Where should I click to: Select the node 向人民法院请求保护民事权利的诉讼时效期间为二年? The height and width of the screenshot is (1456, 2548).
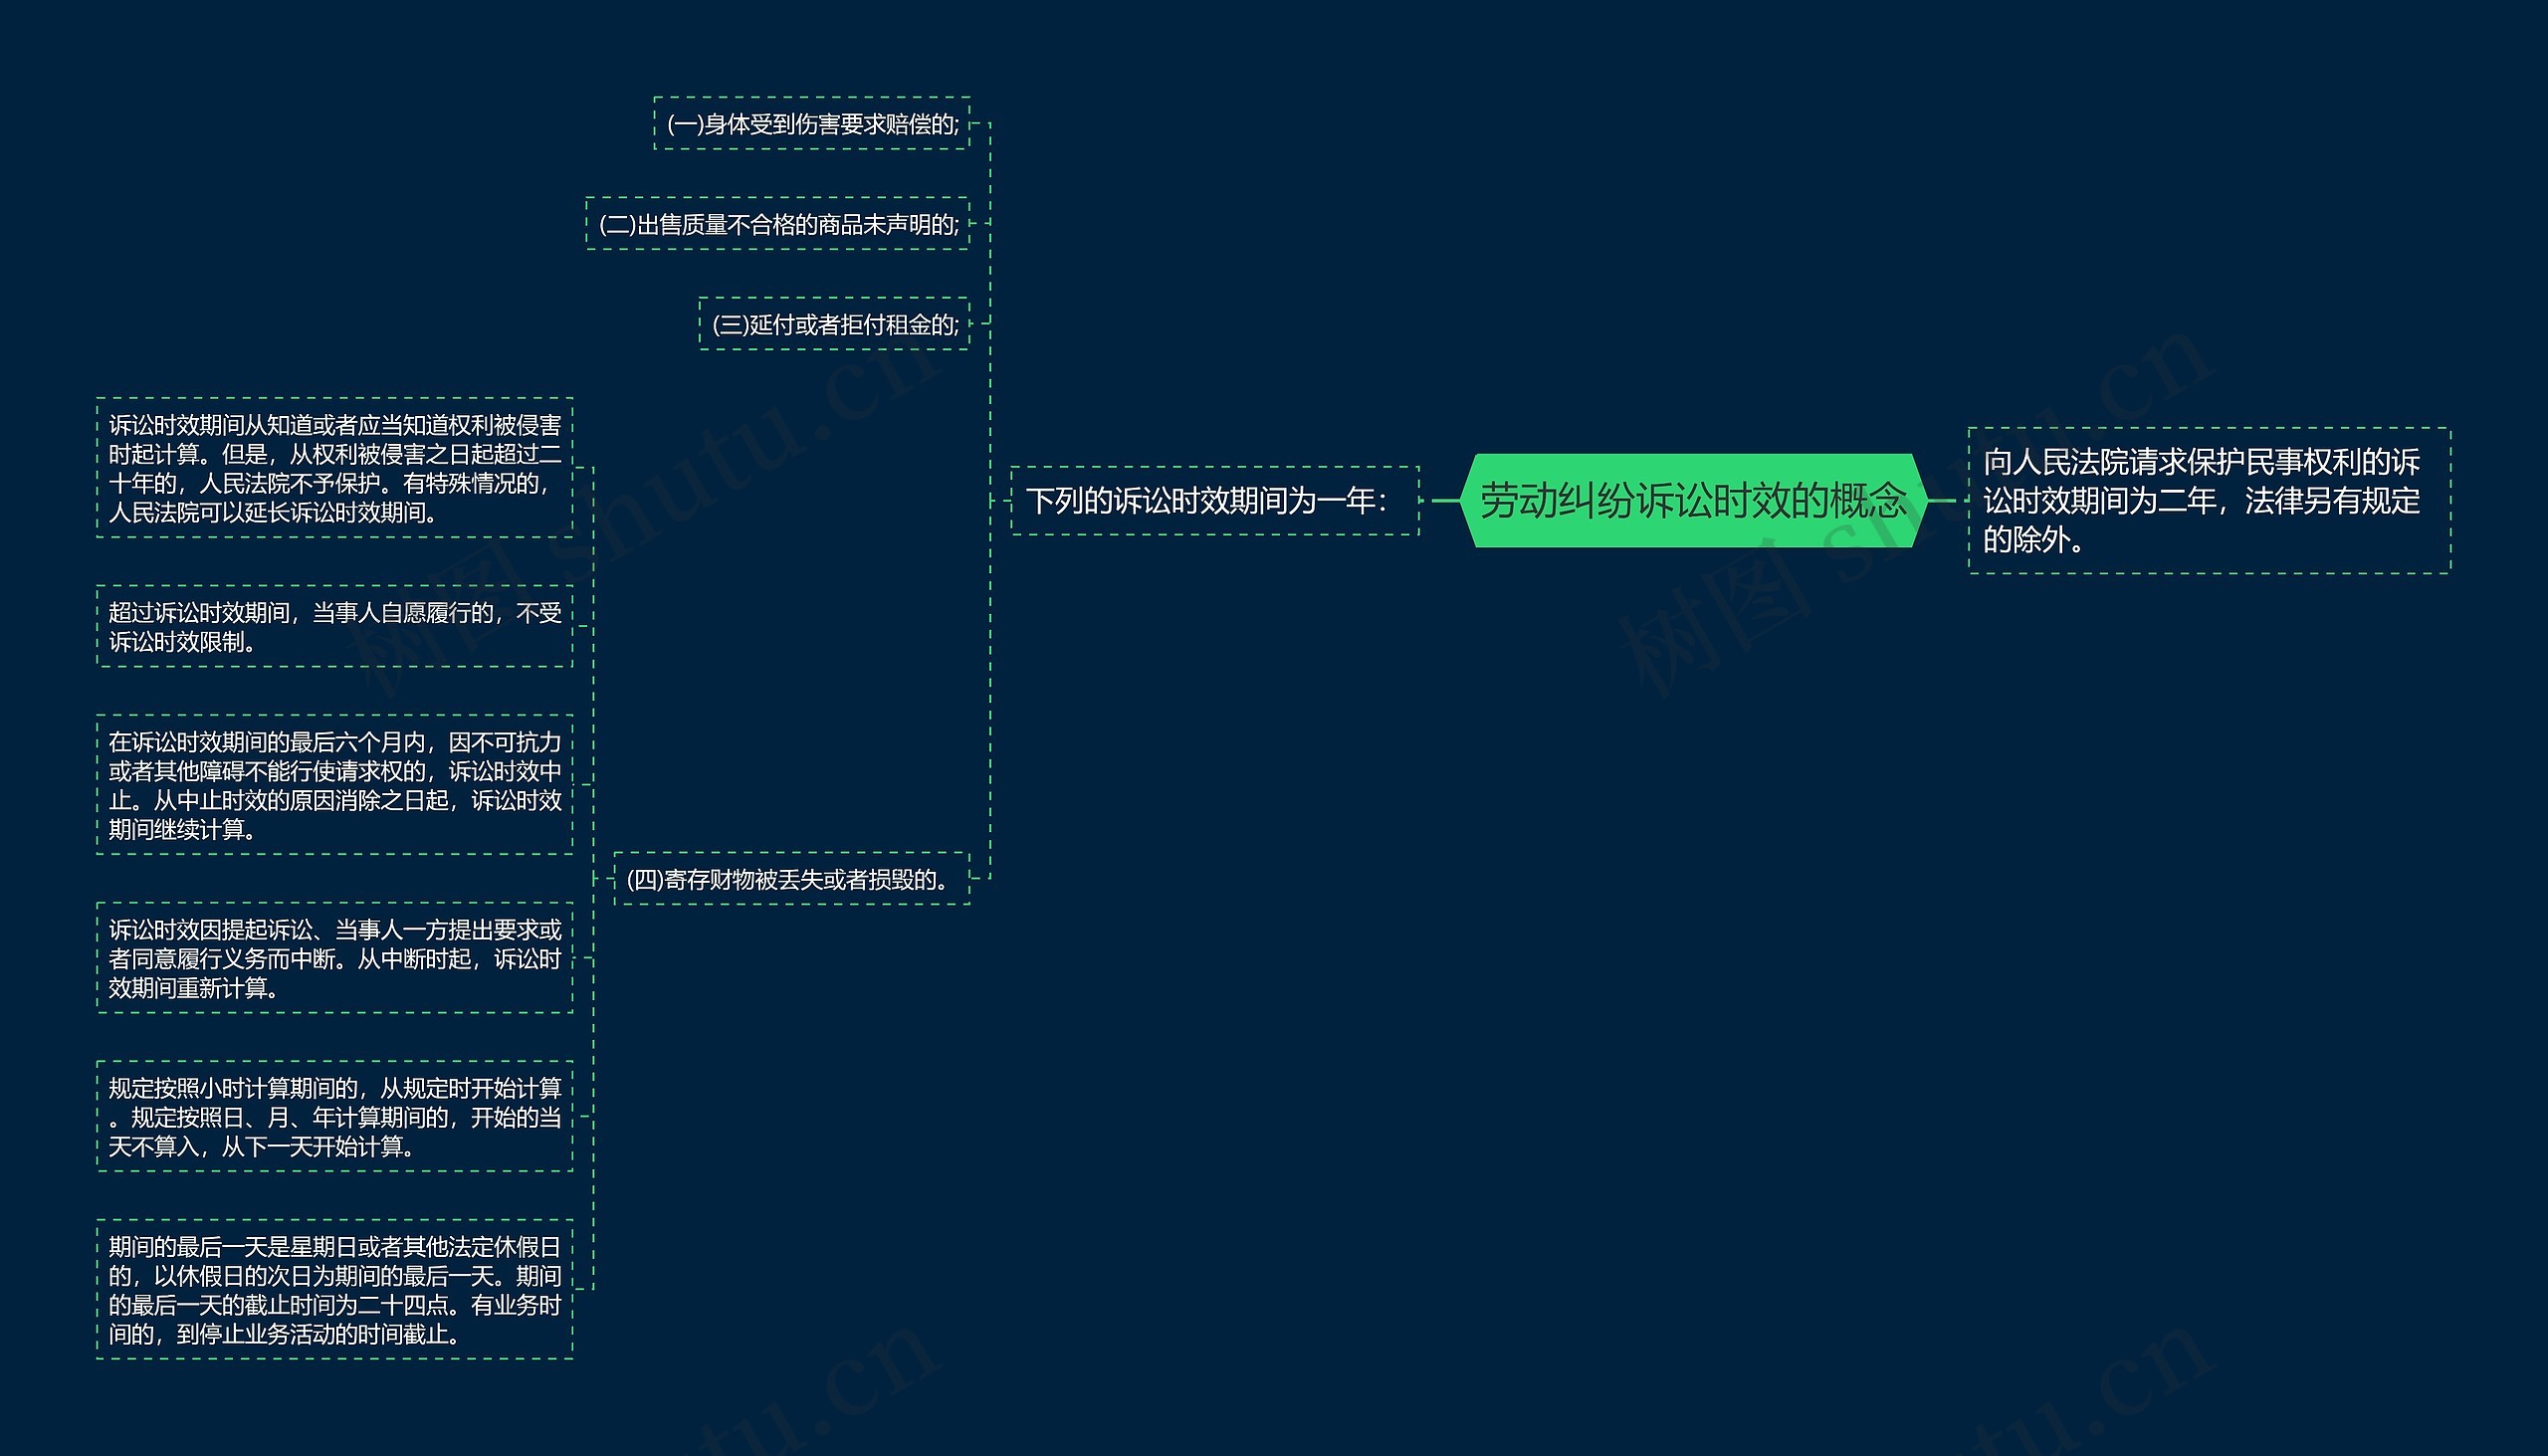[2209, 500]
